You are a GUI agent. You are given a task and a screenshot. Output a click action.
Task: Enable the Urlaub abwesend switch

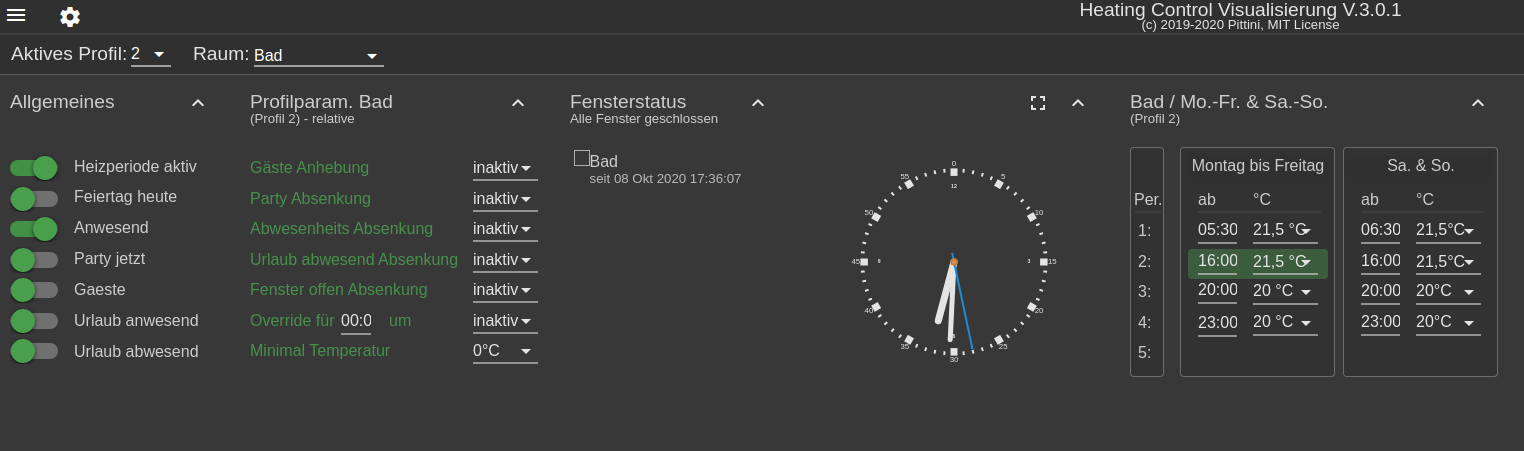tap(34, 352)
